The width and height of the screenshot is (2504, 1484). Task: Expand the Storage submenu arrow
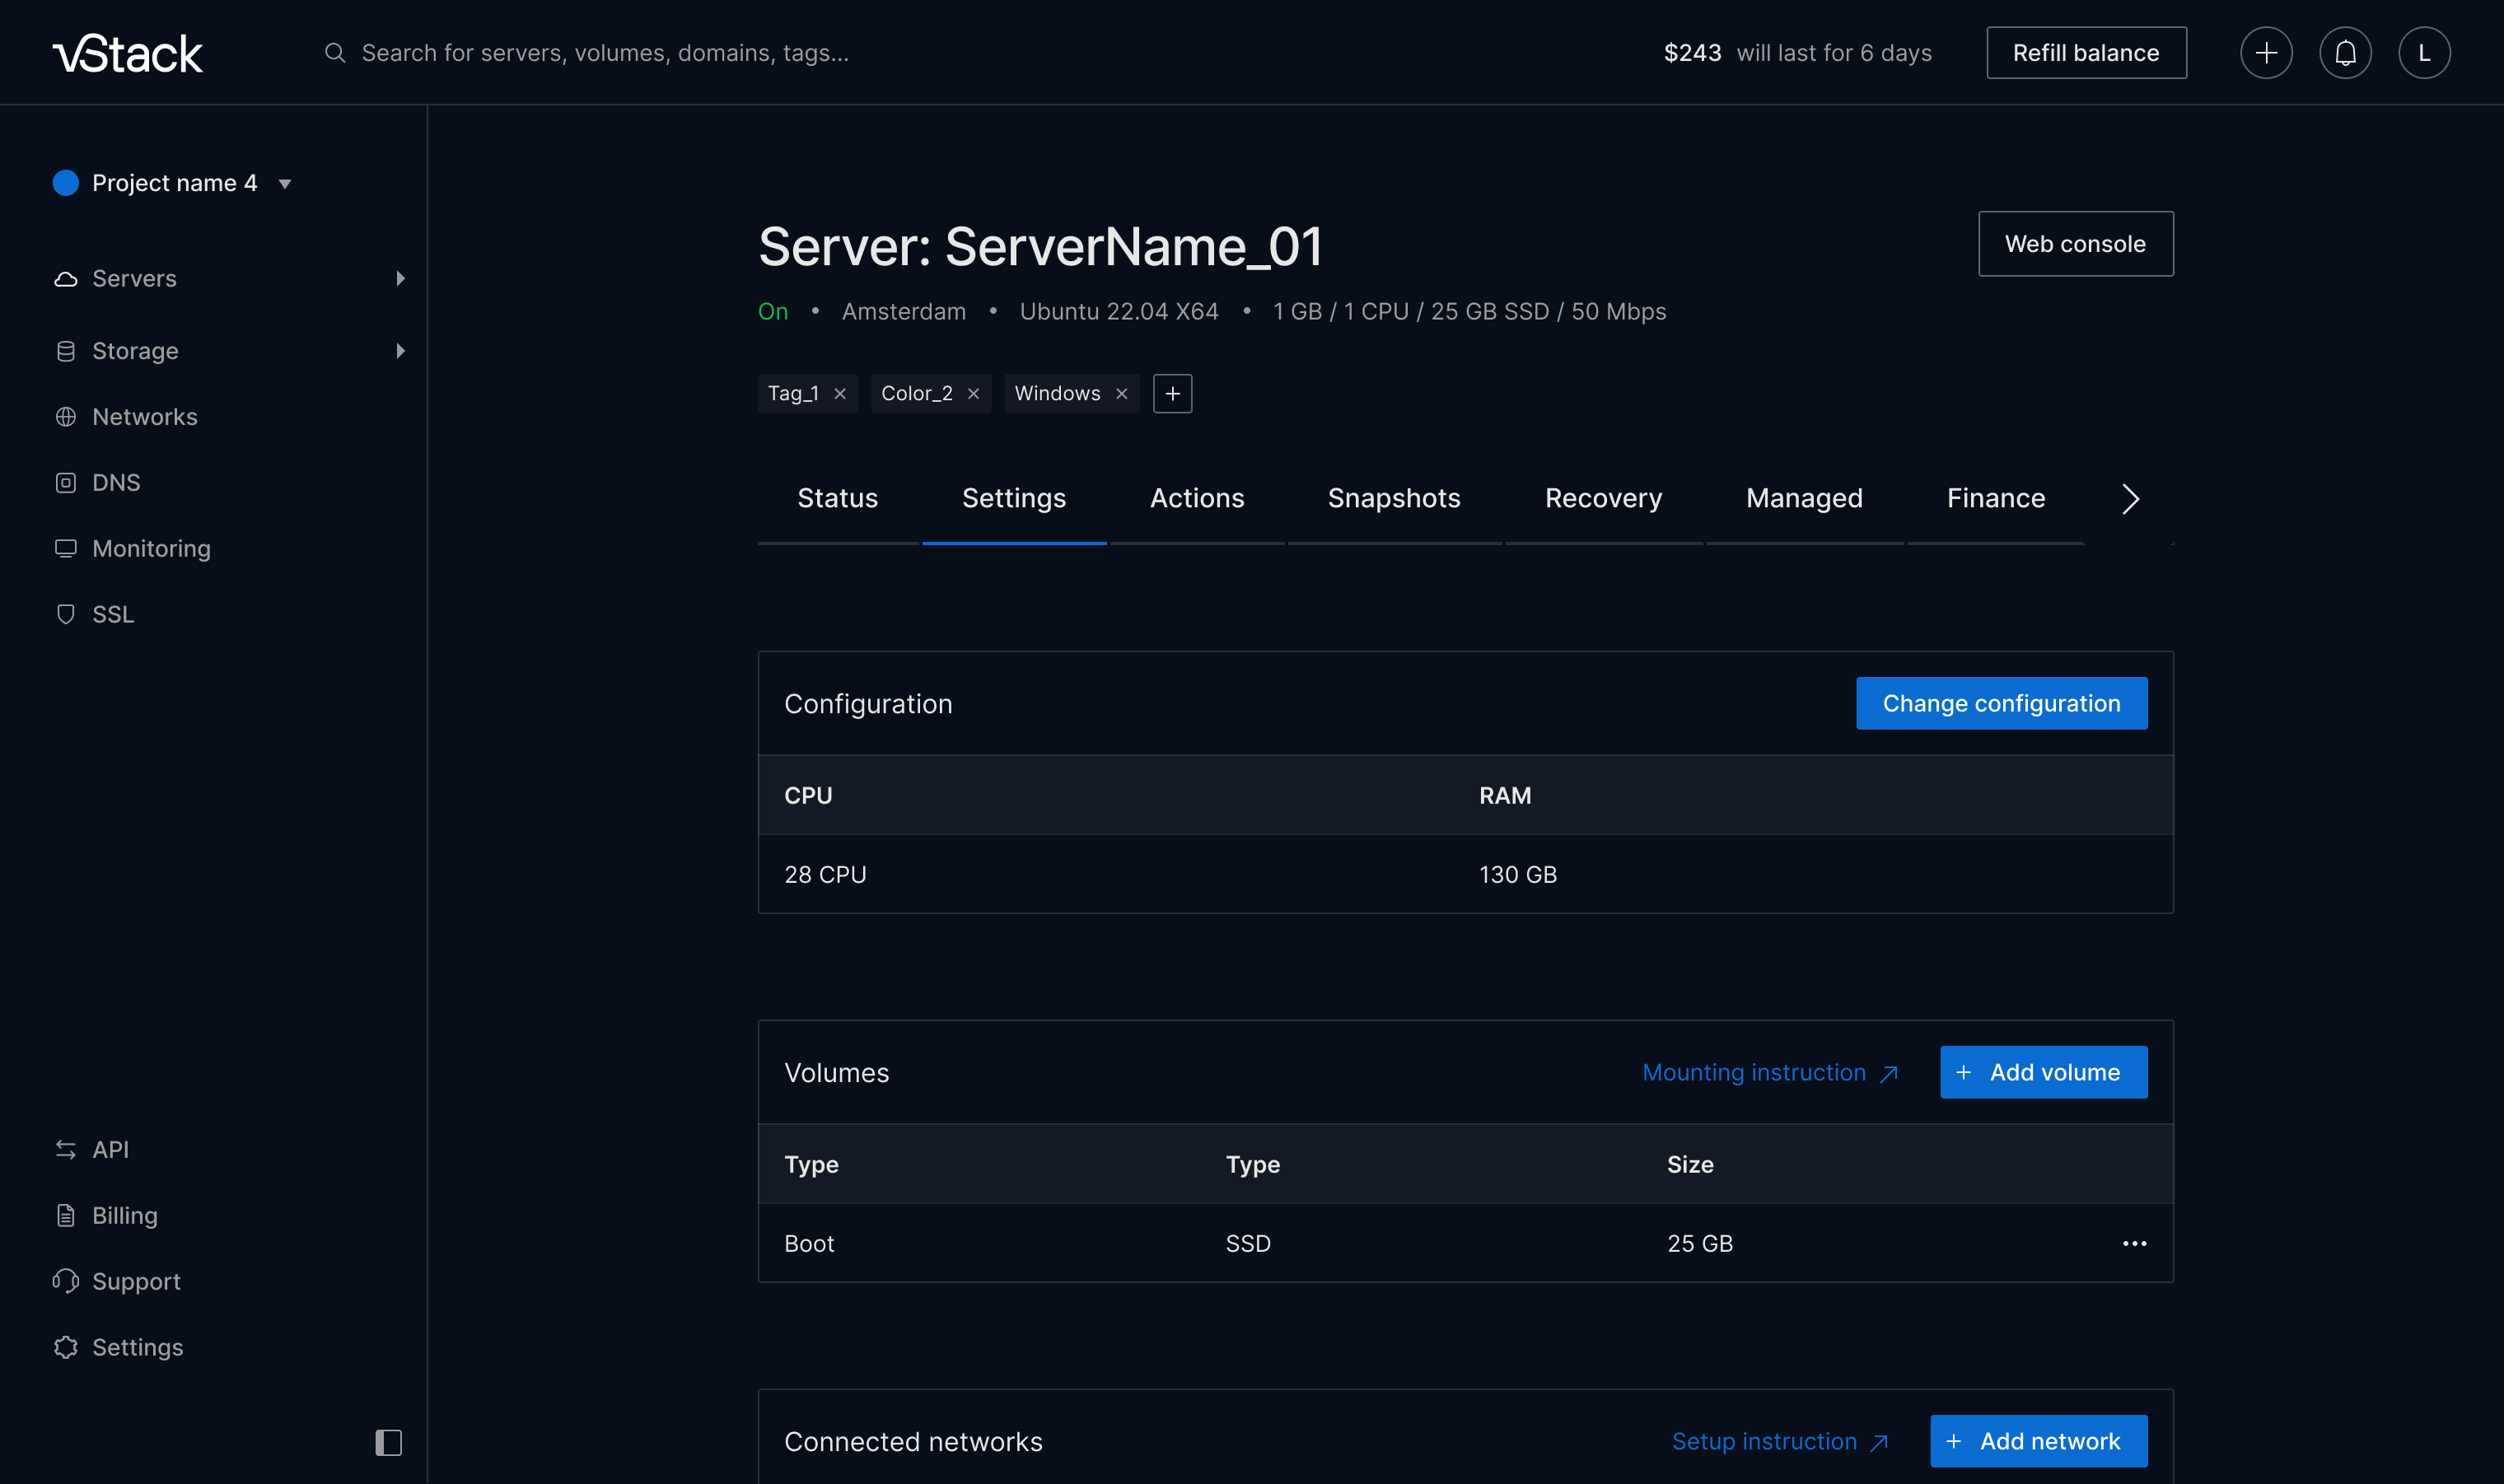click(x=400, y=351)
